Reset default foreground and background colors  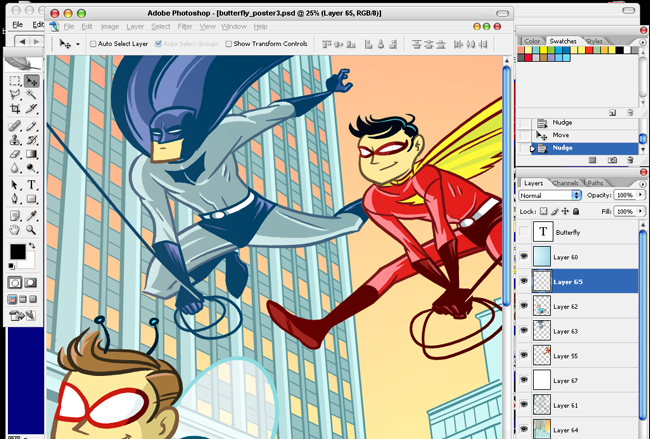(12, 266)
